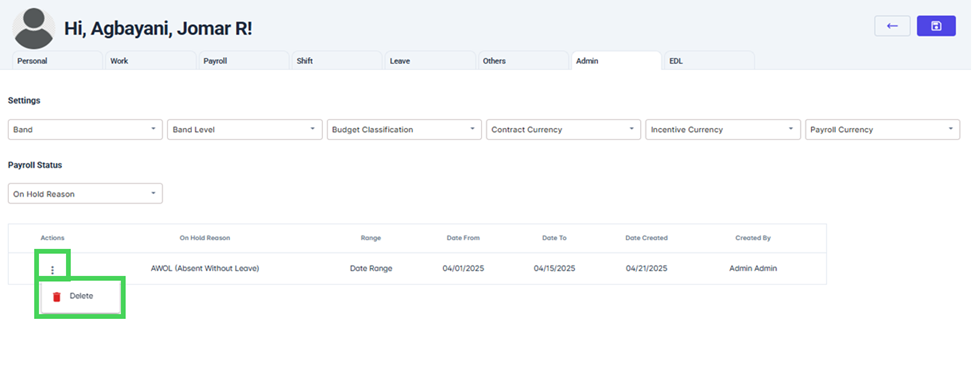
Task: Click the Created By column header
Action: 753,238
